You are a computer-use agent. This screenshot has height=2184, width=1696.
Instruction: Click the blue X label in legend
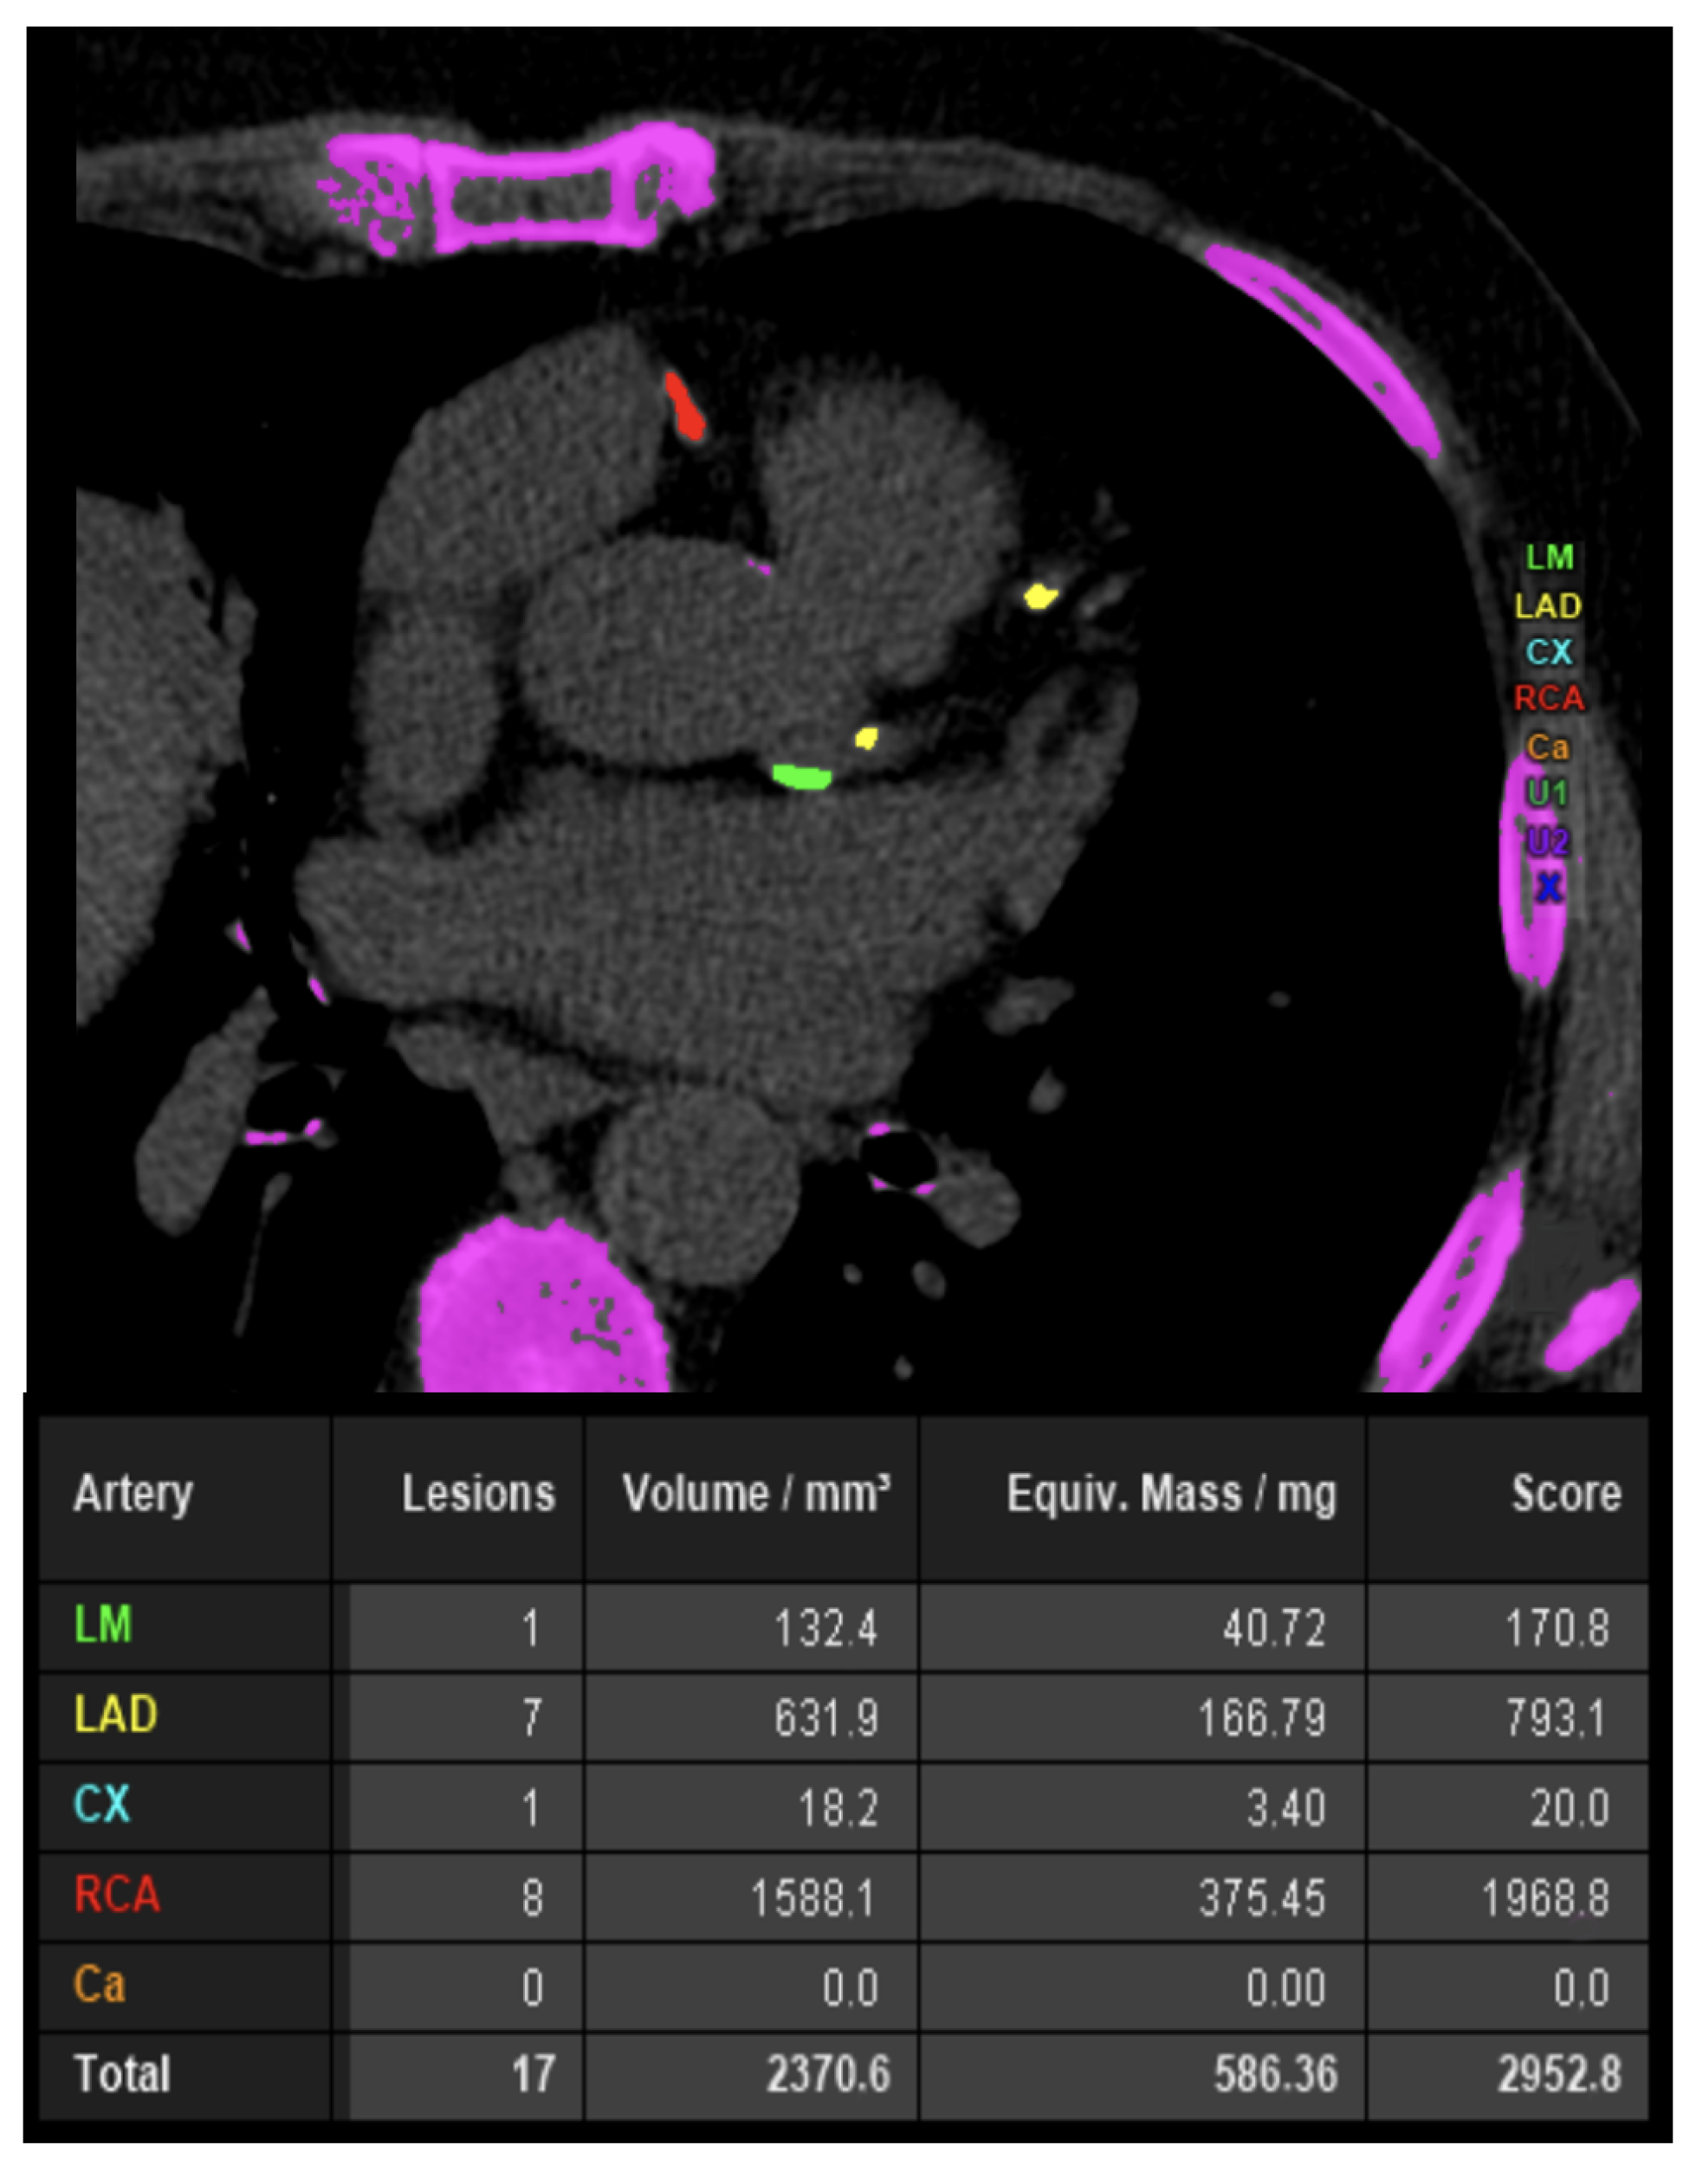1548,887
